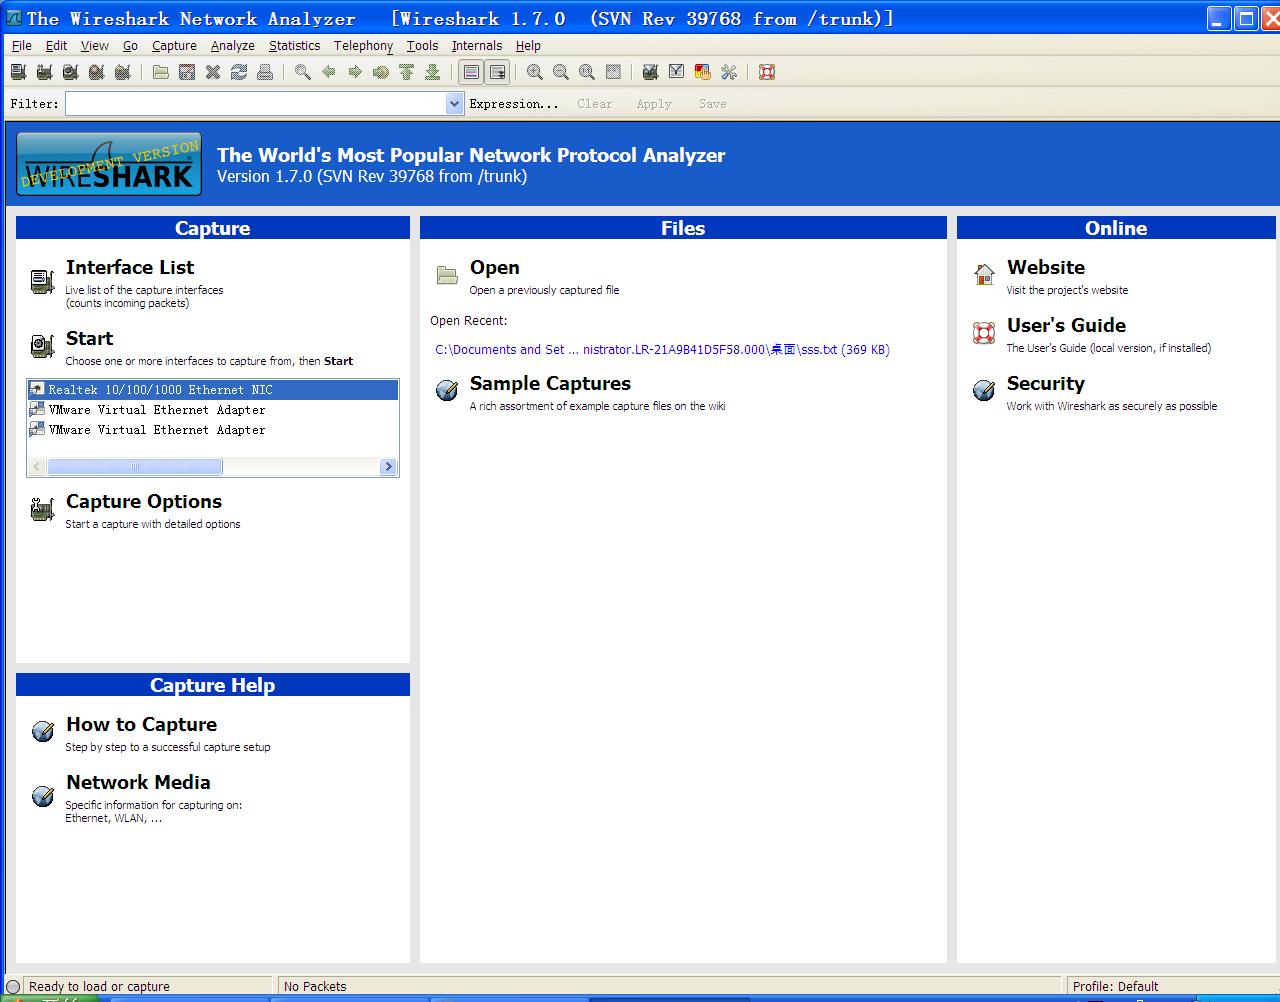
Task: Open find packet with magnifier icon
Action: [x=302, y=72]
